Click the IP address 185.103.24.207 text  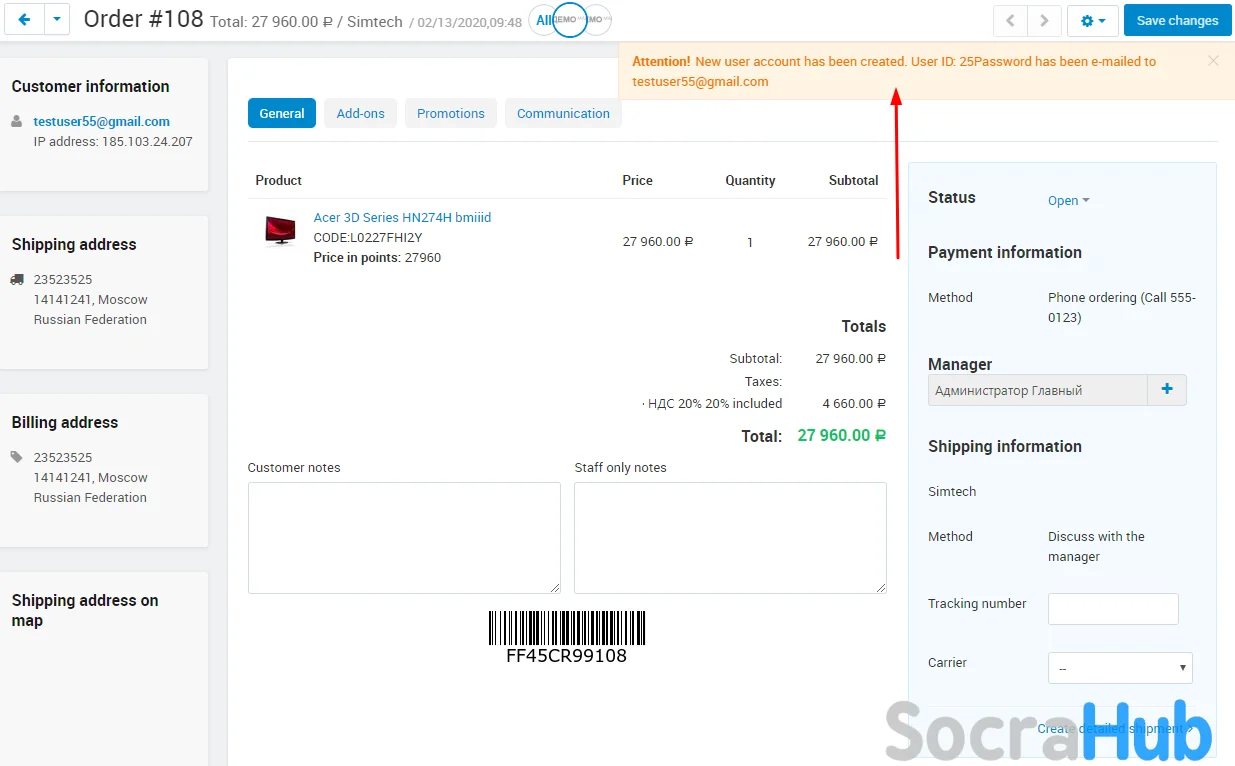113,142
